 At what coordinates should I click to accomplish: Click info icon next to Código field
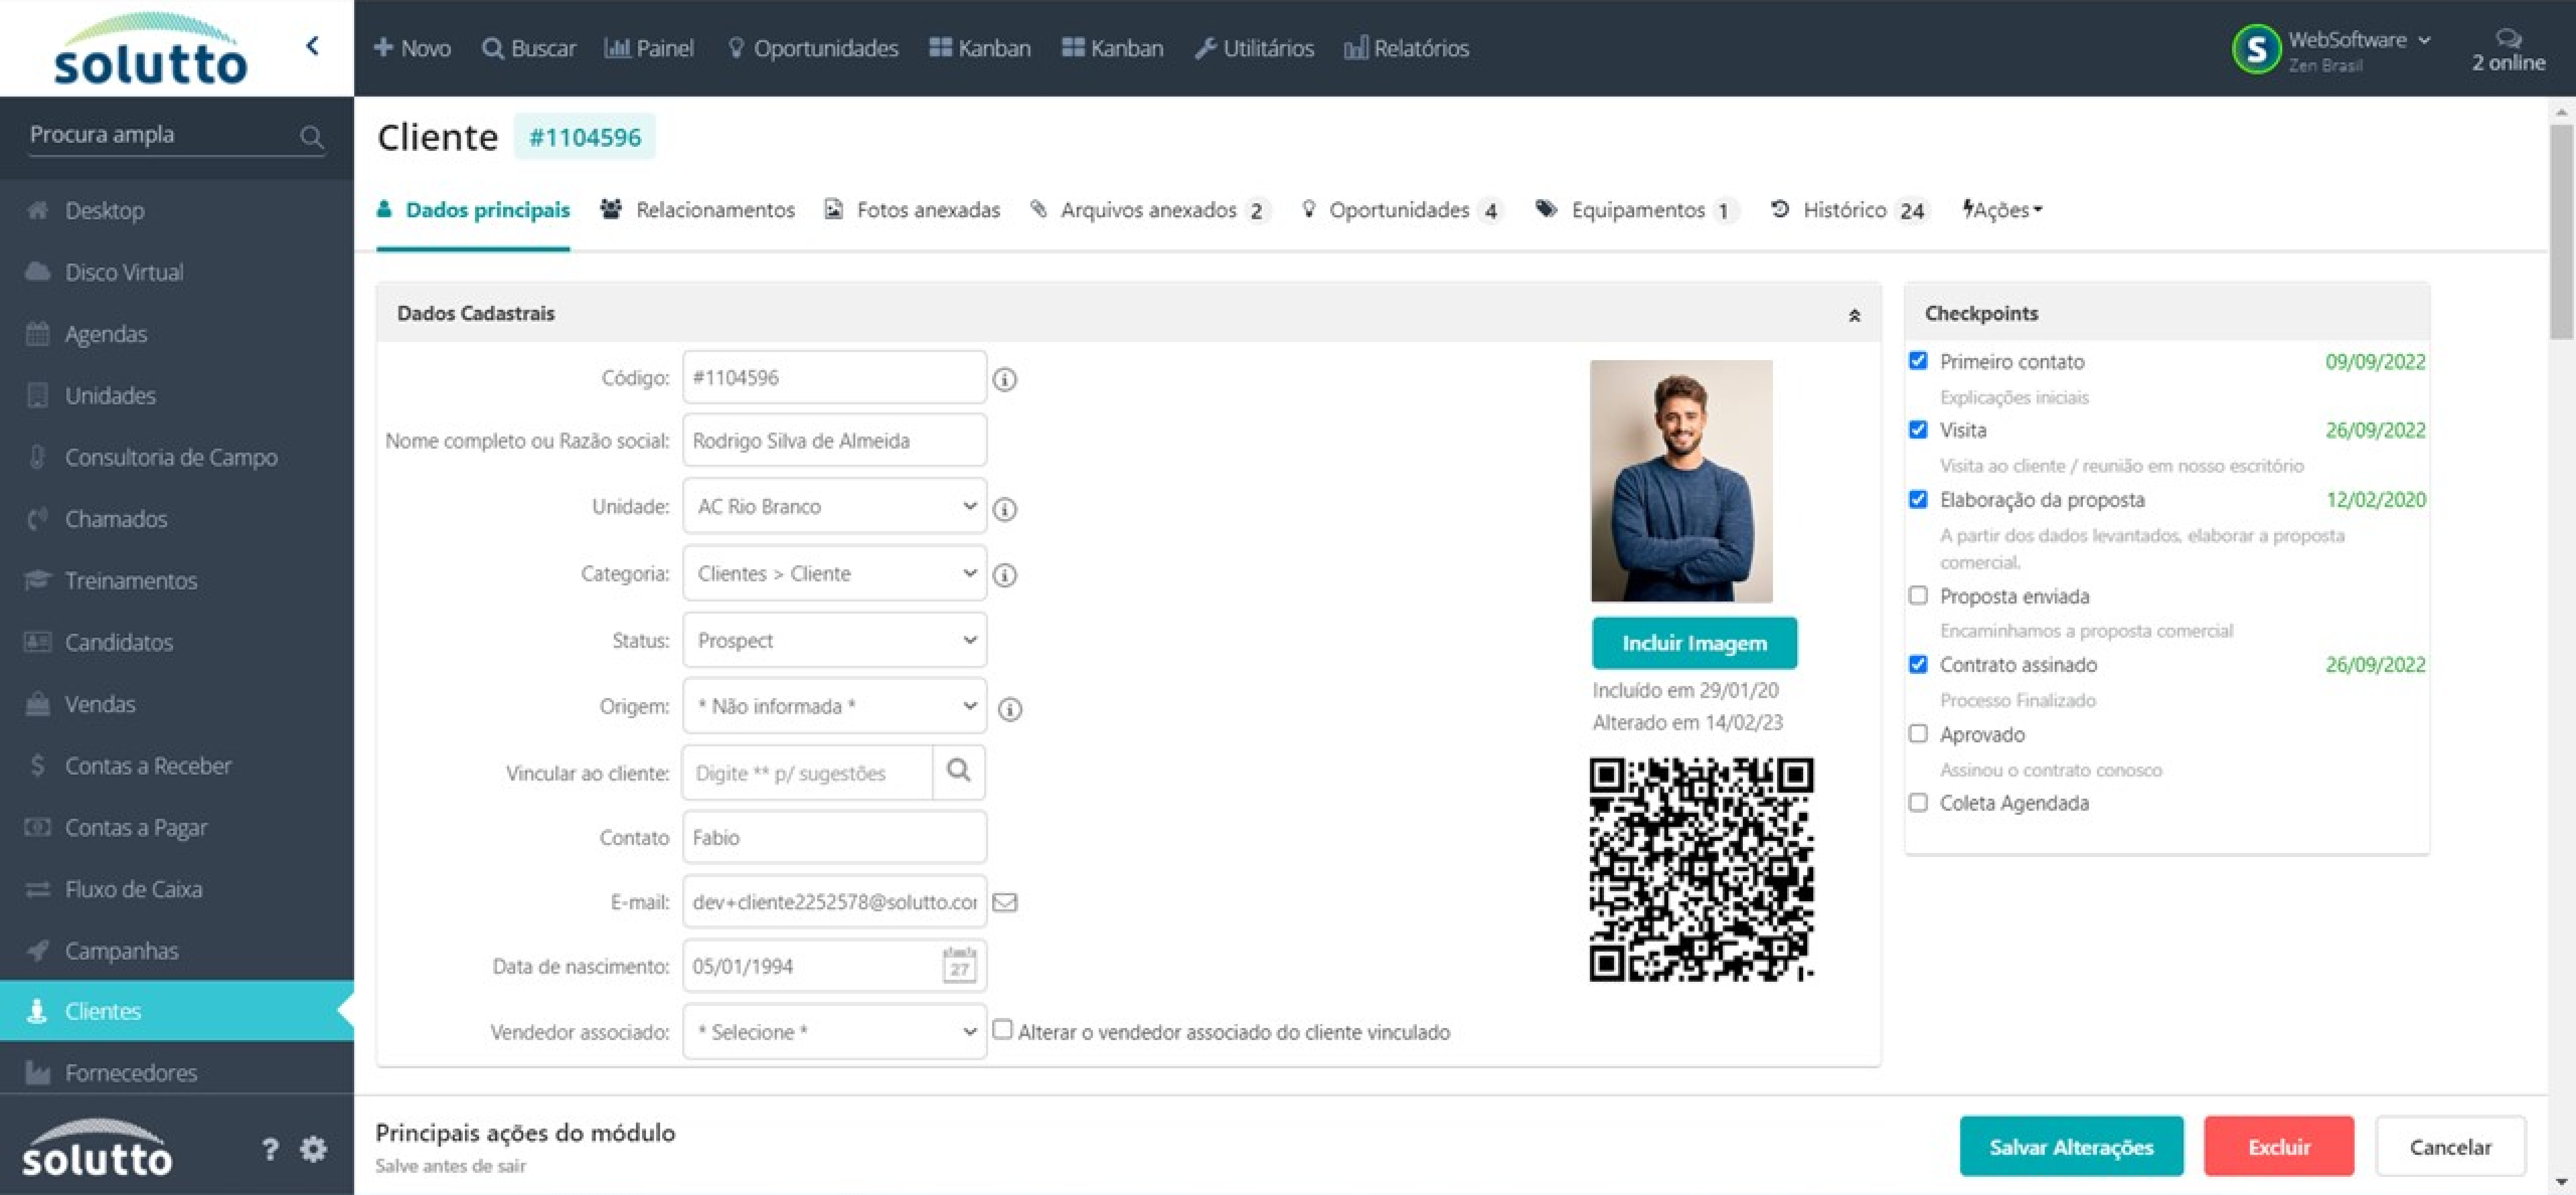point(1004,379)
